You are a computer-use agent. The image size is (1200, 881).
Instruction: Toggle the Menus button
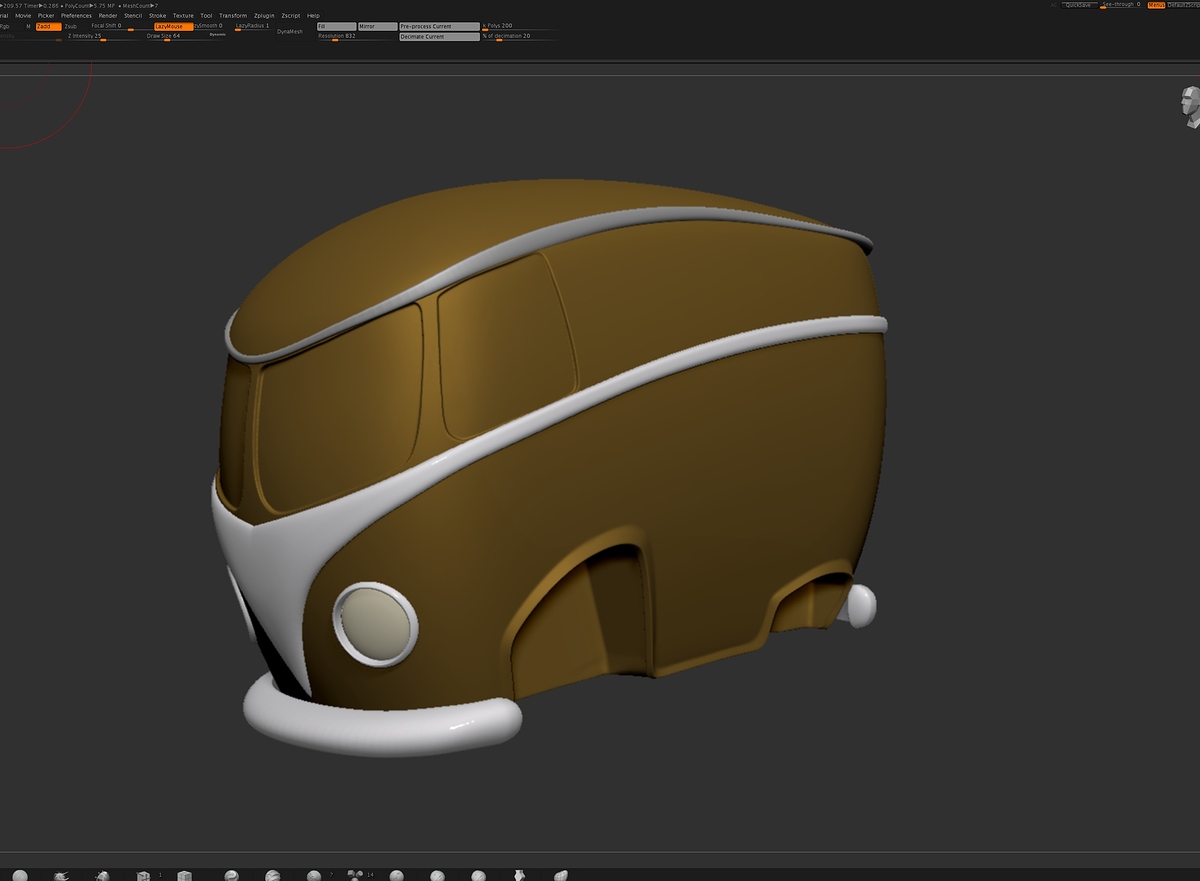tap(1156, 5)
